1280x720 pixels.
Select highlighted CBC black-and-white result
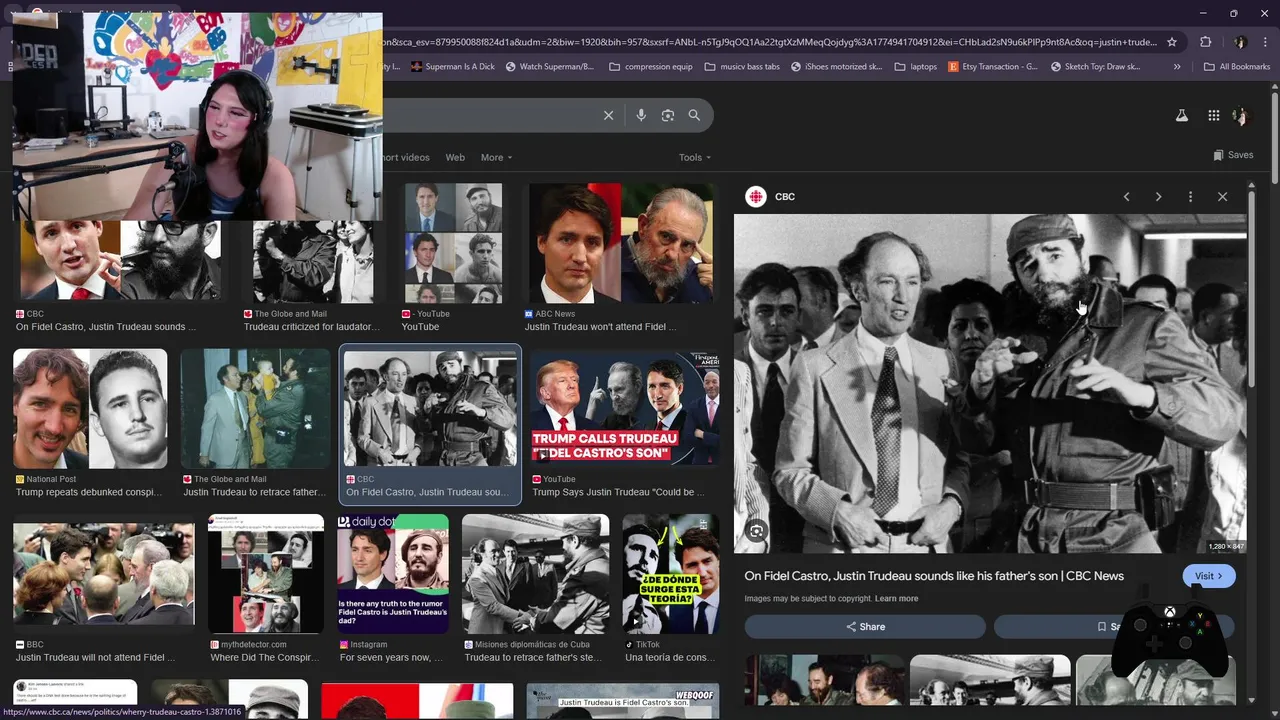pyautogui.click(x=430, y=423)
